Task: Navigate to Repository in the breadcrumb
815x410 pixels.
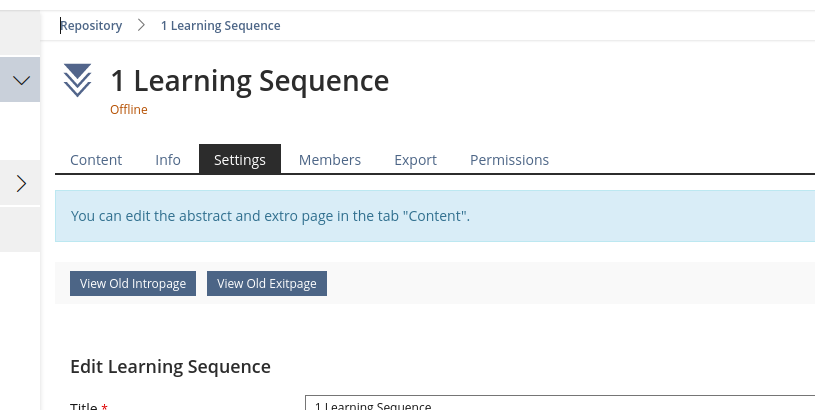Action: [91, 25]
